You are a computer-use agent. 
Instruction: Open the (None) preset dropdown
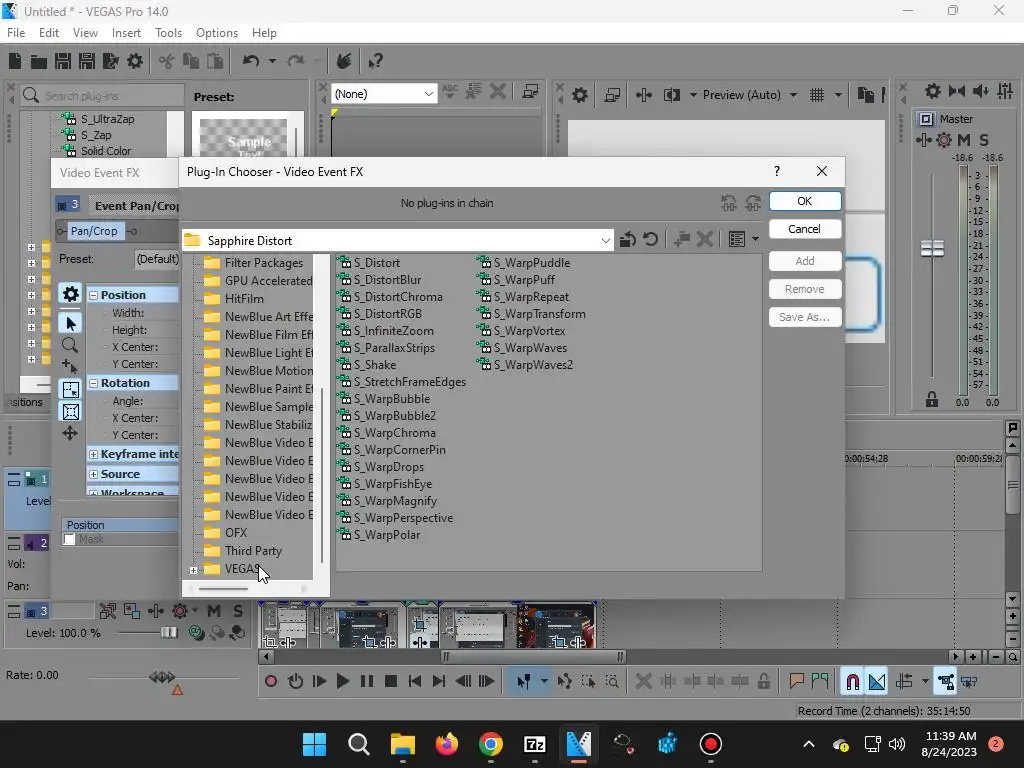point(428,94)
